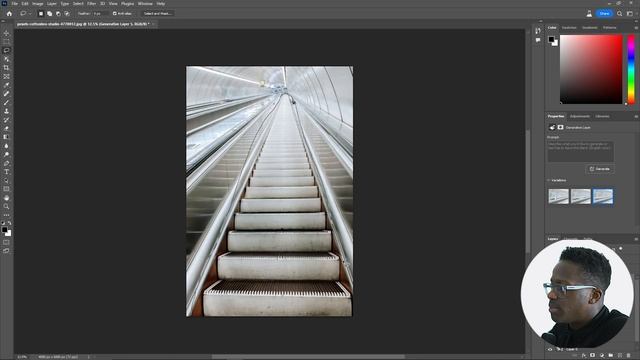Select the Eyedropper tool
Viewport: 640px width, 360px height.
7,85
